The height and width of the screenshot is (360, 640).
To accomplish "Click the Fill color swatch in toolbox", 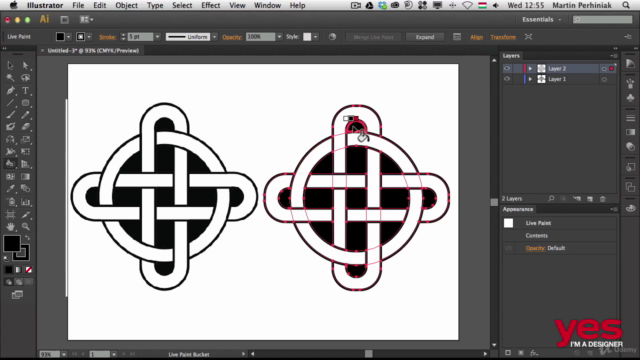I will point(12,244).
